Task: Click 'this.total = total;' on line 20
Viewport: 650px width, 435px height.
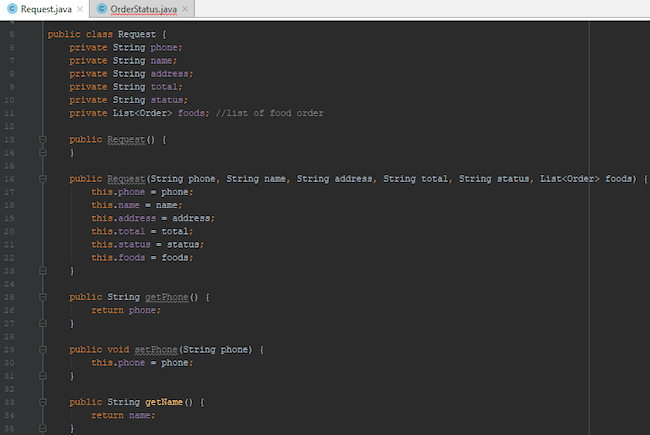Action: point(142,231)
